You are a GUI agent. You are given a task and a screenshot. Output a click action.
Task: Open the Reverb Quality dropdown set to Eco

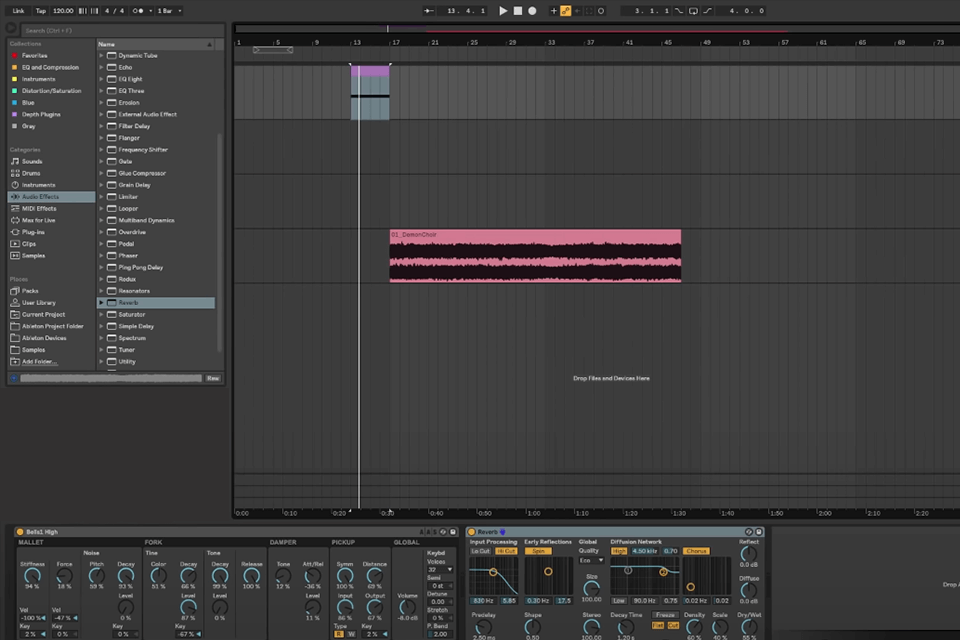click(591, 561)
